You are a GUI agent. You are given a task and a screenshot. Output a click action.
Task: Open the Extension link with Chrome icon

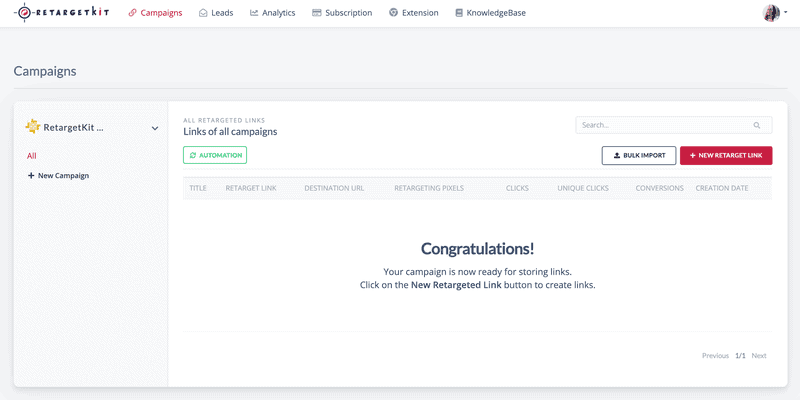pos(413,13)
